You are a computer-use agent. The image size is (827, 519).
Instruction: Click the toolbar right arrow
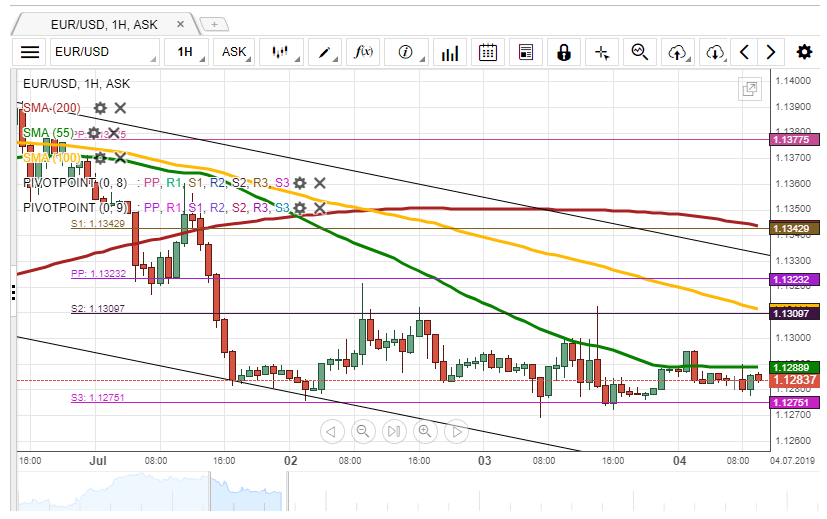click(x=771, y=52)
